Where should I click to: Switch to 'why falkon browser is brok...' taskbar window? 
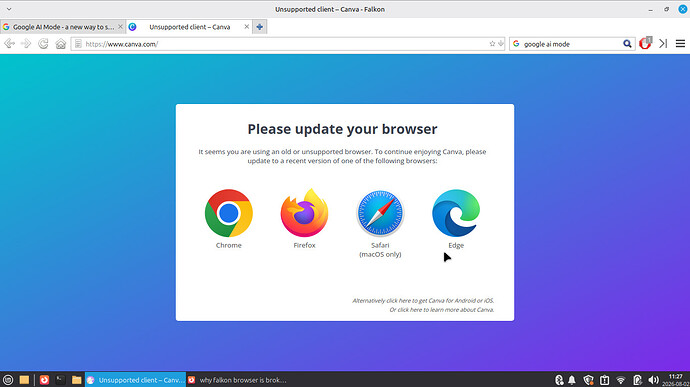[x=237, y=380]
